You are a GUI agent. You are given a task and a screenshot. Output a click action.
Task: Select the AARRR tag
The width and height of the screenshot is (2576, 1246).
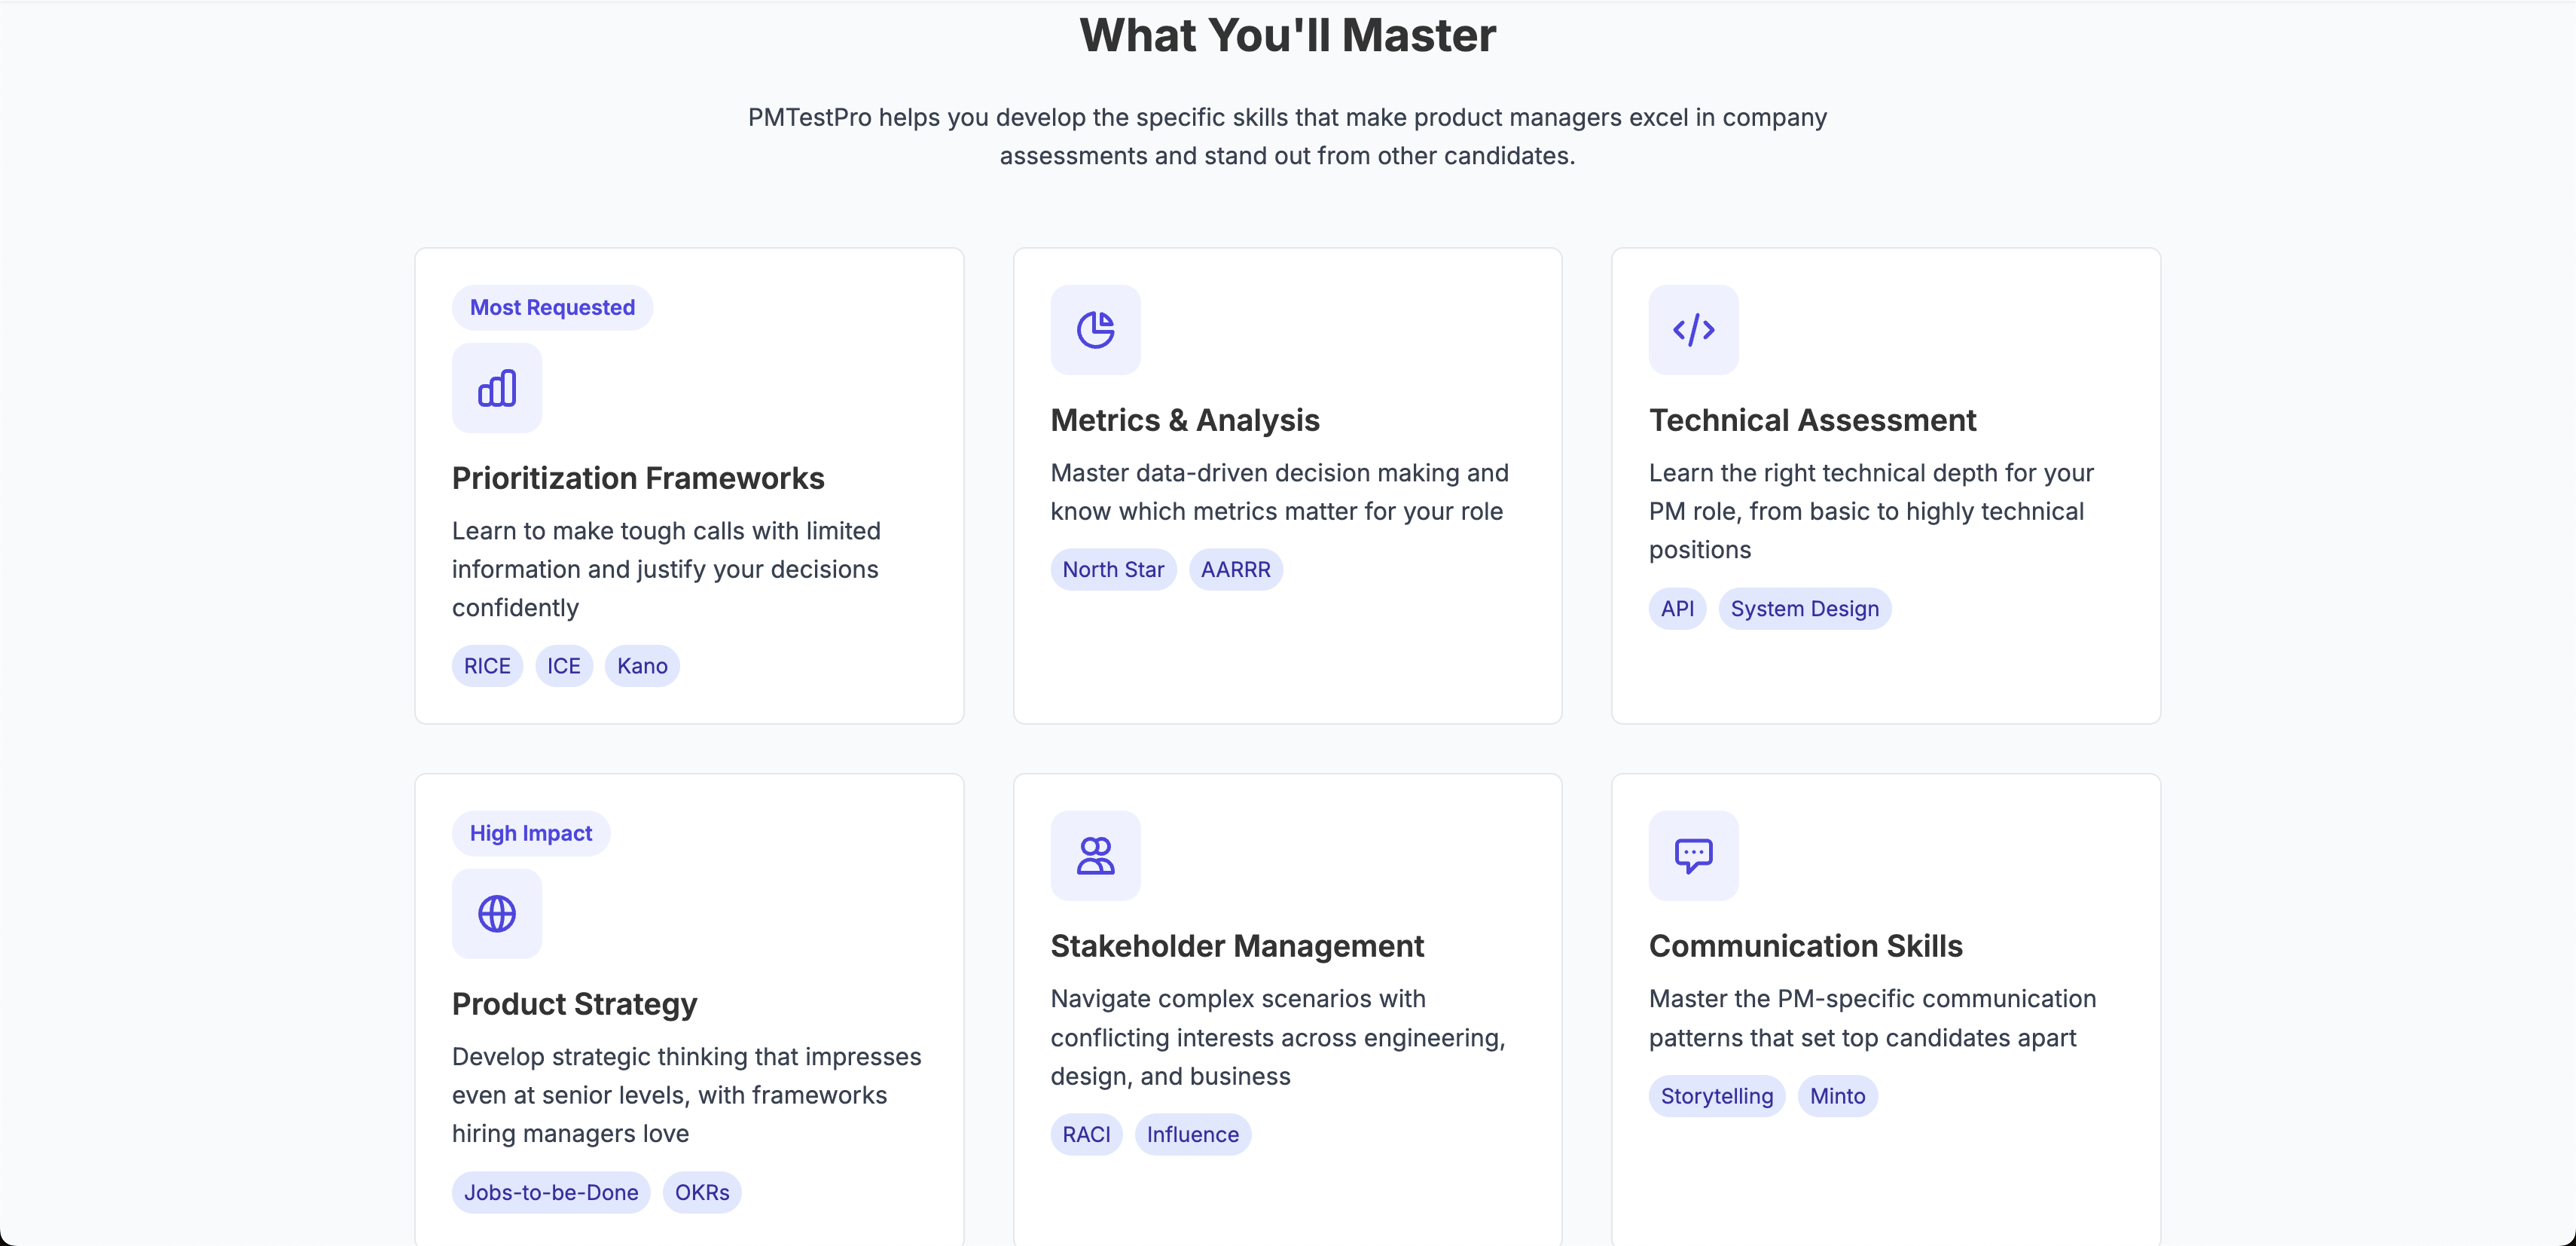[1235, 570]
